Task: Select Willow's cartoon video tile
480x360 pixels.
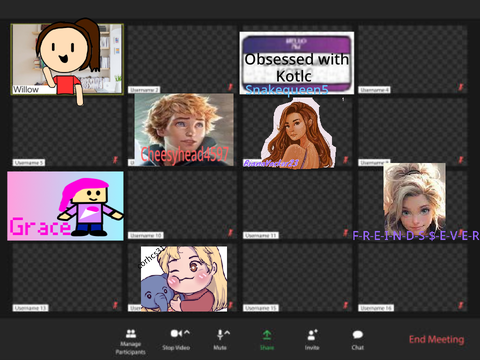Action: click(67, 59)
